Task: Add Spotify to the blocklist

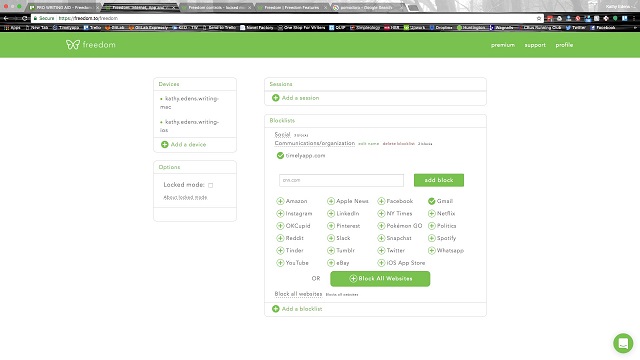Action: (432, 238)
